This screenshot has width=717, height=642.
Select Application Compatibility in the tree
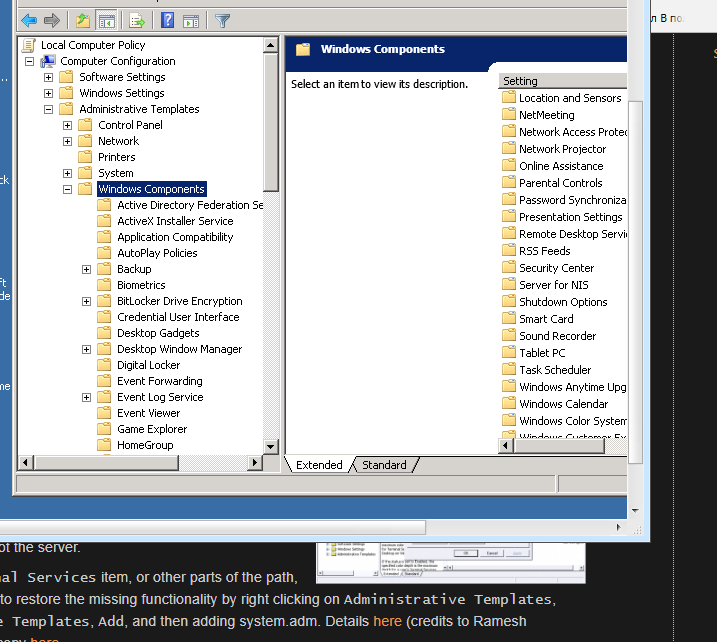point(175,237)
